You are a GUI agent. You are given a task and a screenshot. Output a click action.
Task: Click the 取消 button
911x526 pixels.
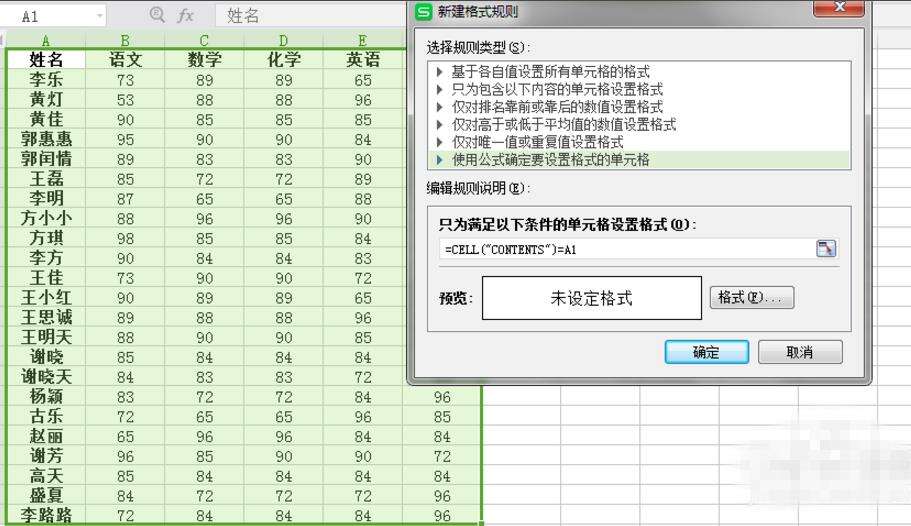800,352
